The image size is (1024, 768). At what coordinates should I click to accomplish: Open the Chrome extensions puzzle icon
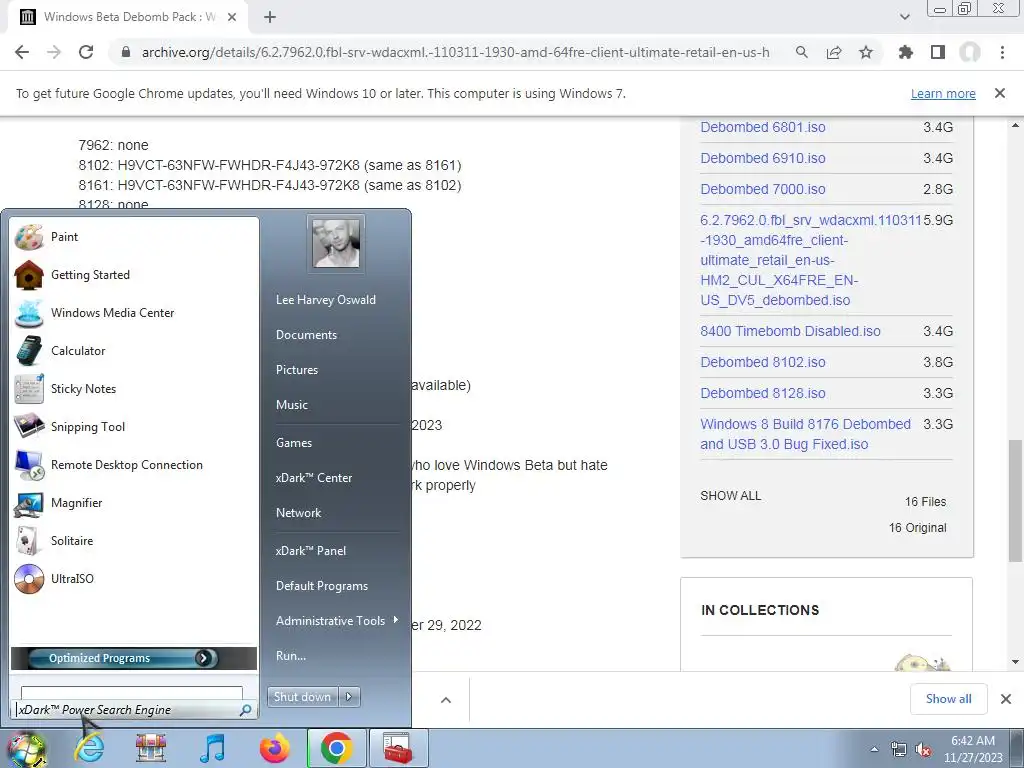(x=905, y=52)
